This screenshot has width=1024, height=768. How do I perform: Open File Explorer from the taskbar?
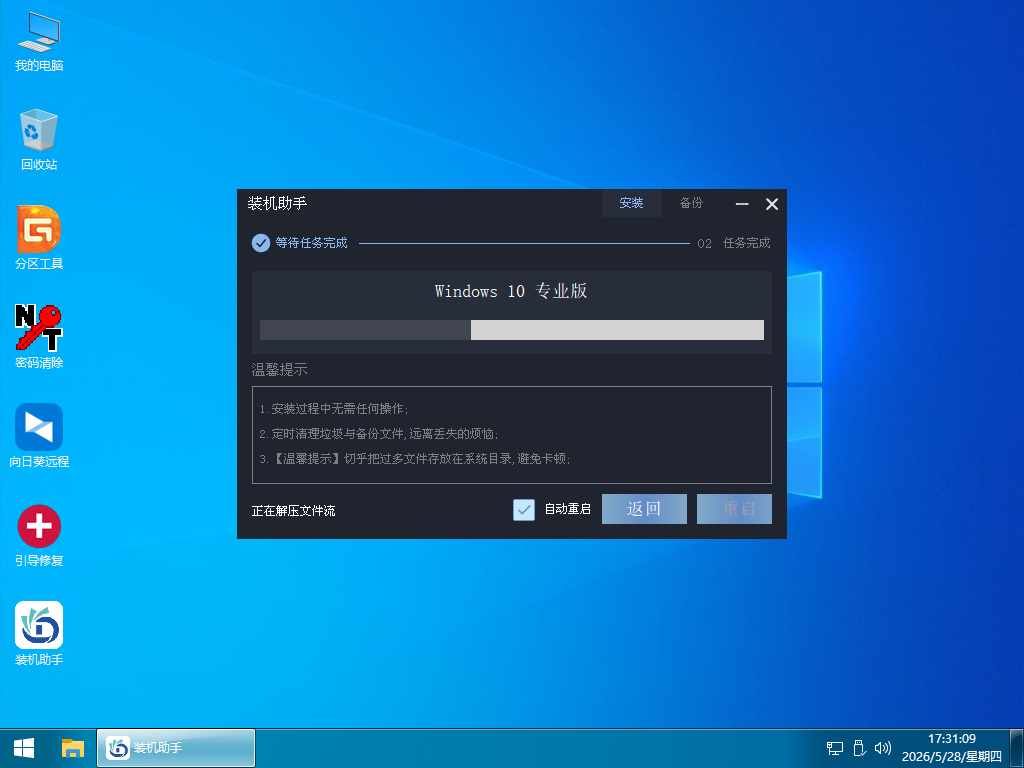[x=72, y=748]
